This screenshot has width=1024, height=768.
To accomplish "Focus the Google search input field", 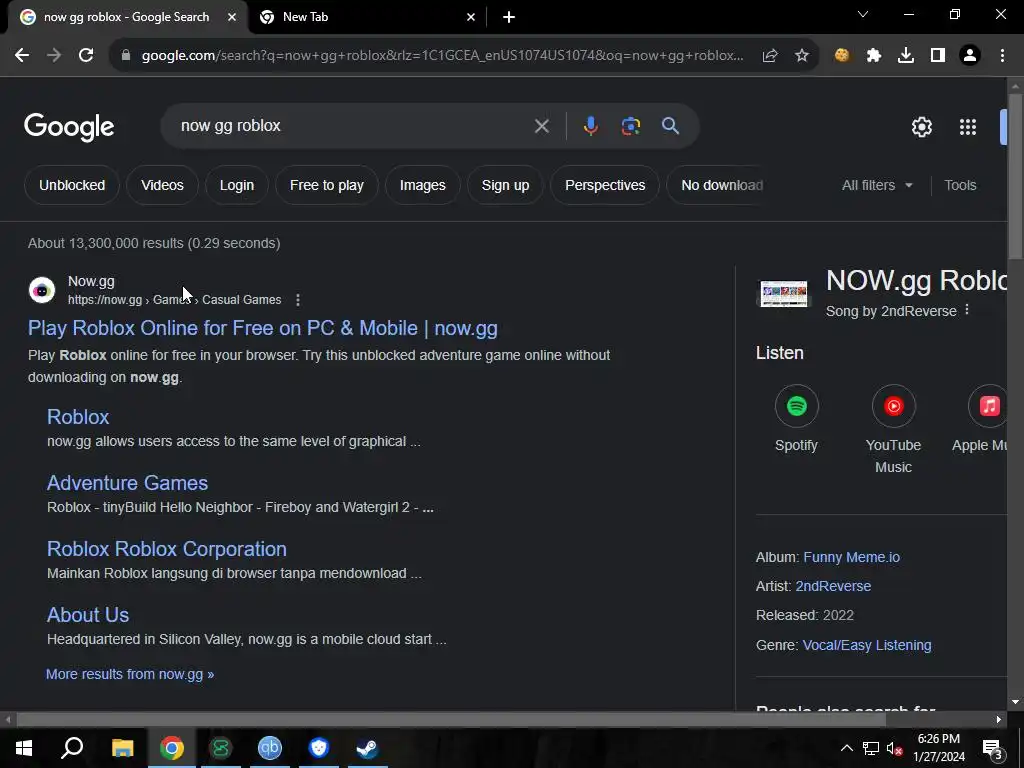I will coord(353,126).
